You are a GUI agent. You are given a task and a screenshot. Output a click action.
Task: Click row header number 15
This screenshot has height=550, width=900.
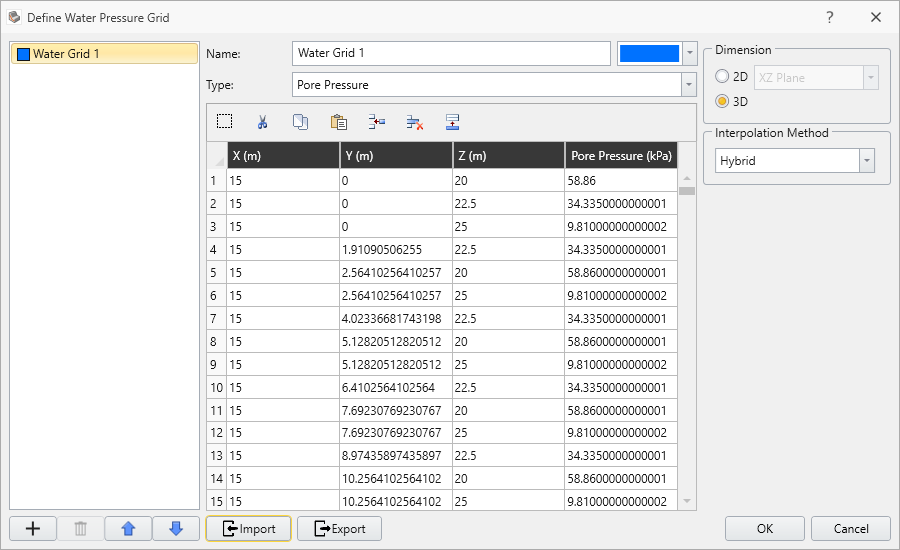217,501
